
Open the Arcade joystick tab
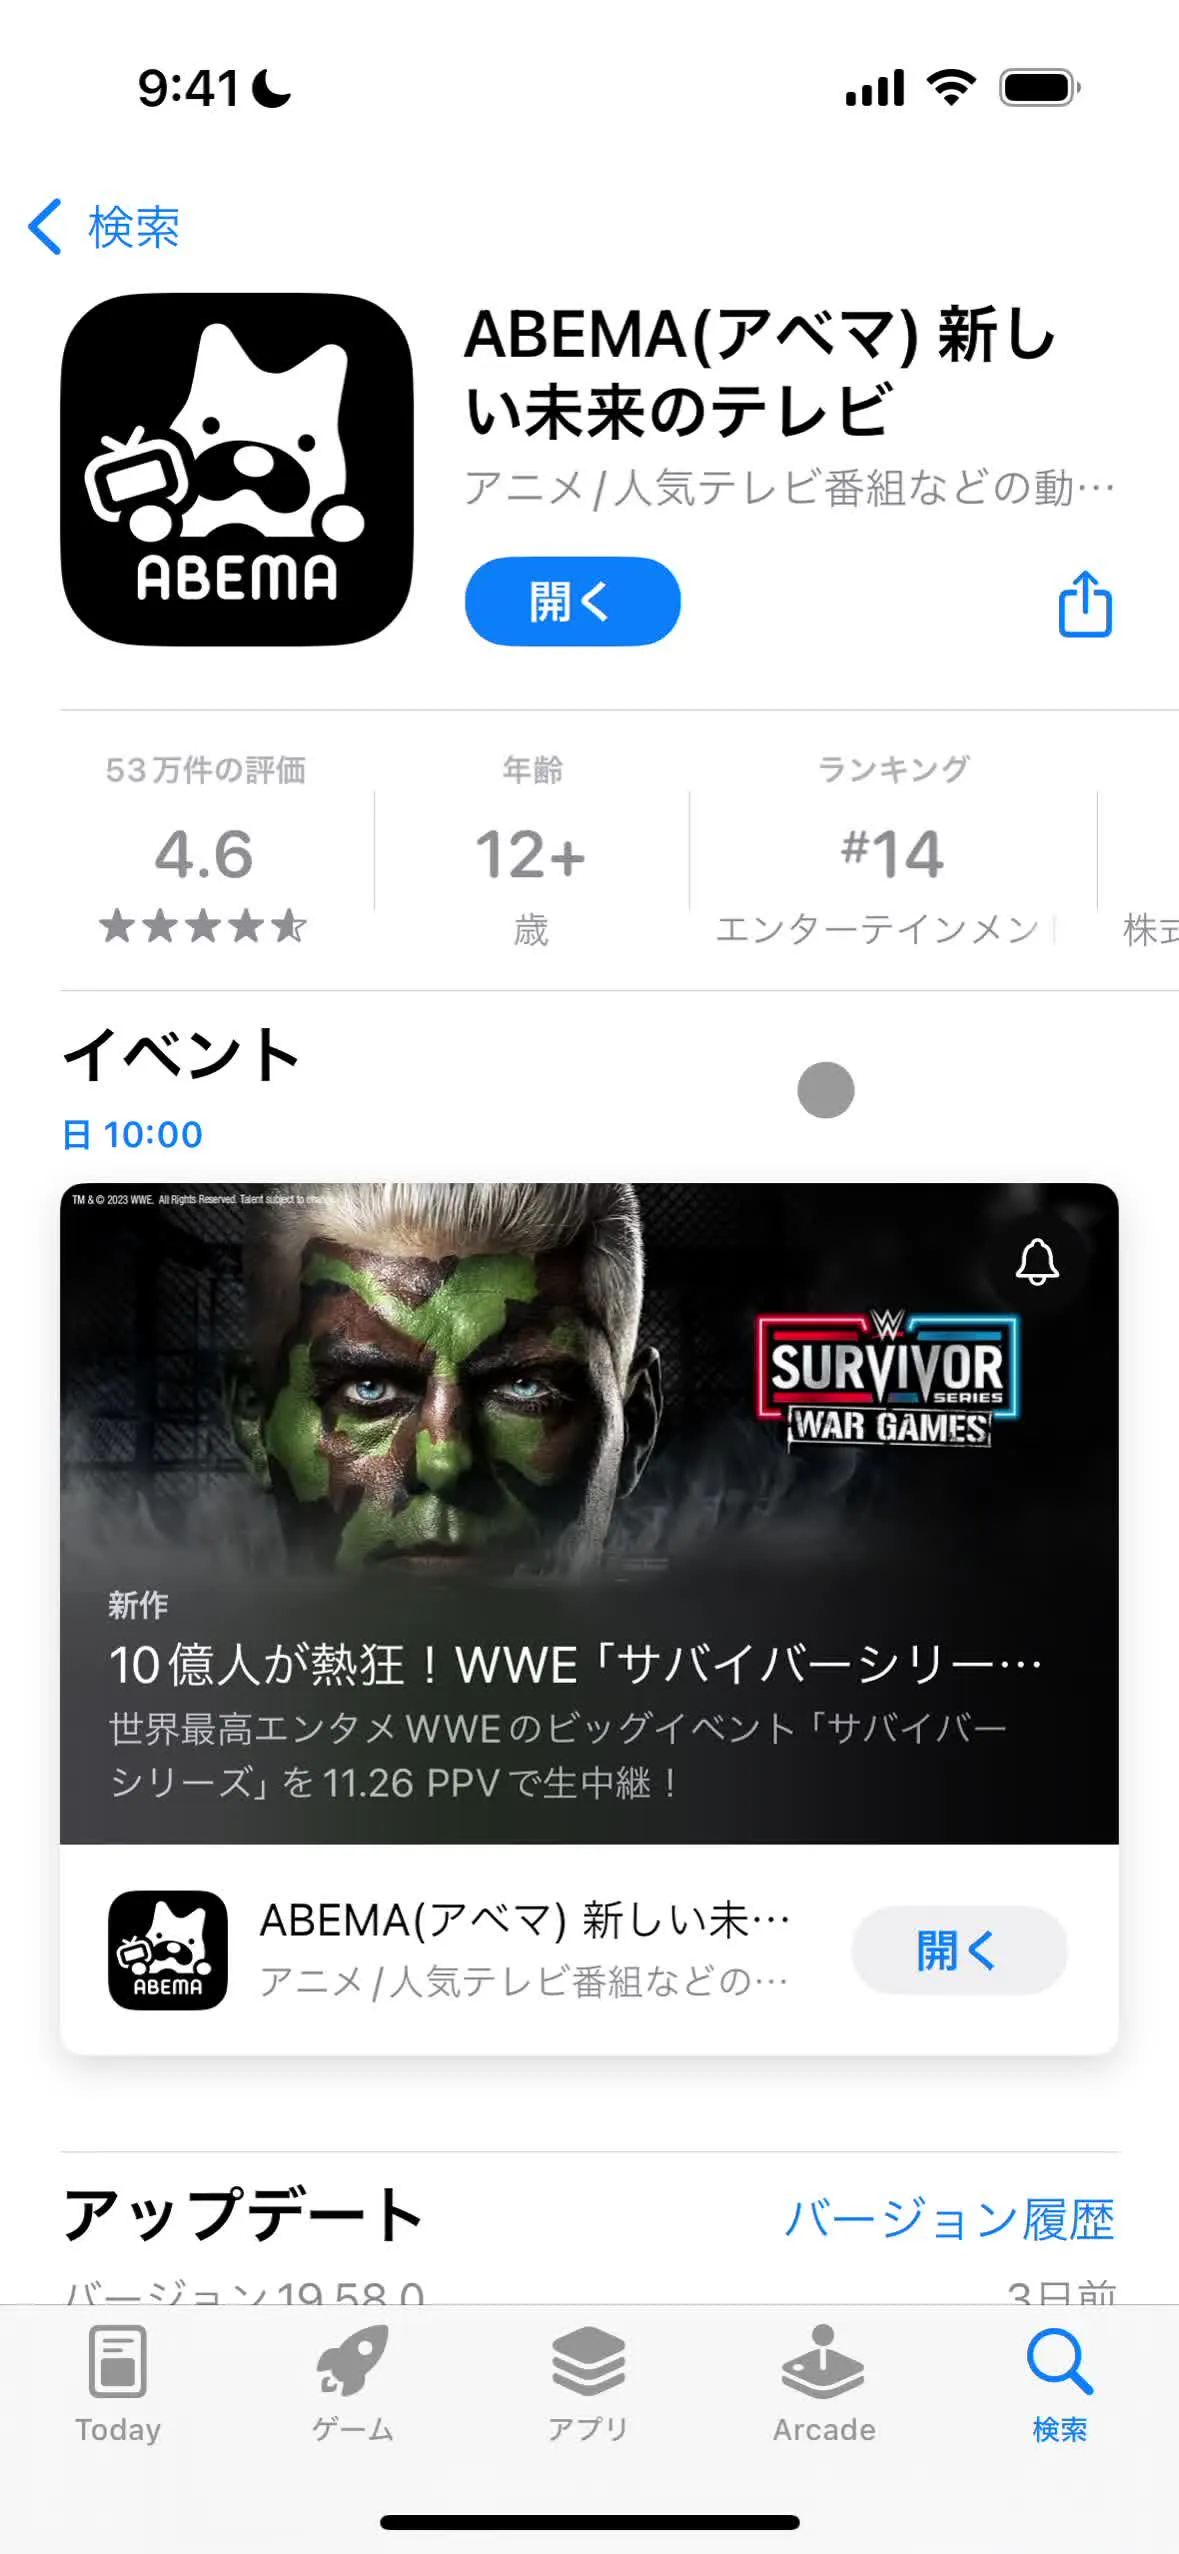tap(824, 2385)
